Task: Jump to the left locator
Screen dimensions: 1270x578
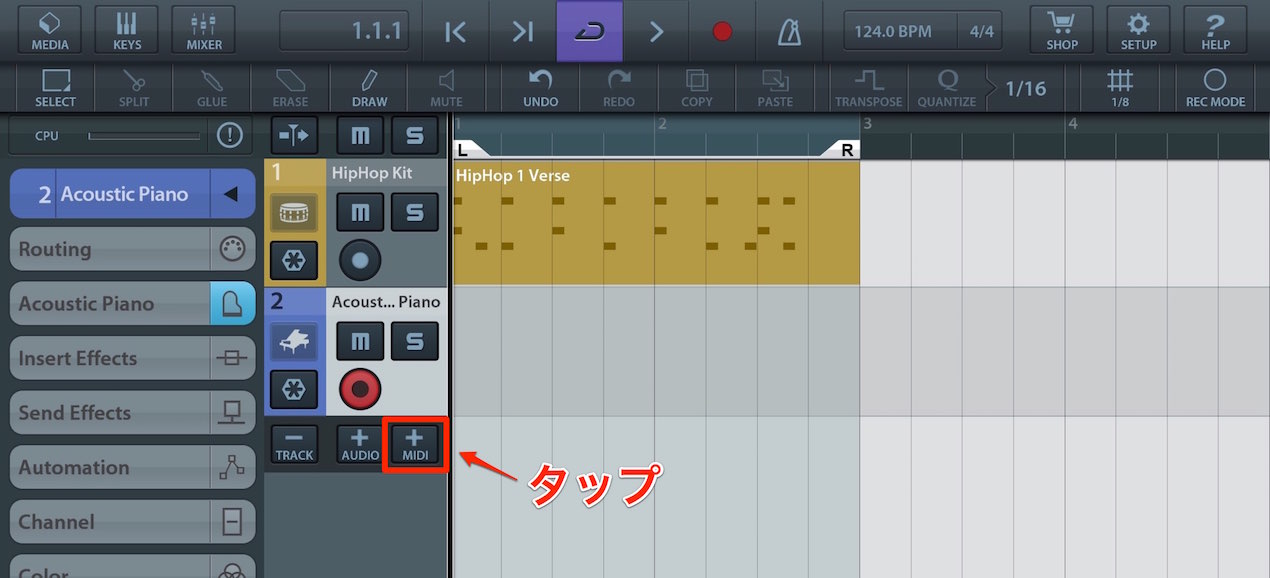Action: 456,31
